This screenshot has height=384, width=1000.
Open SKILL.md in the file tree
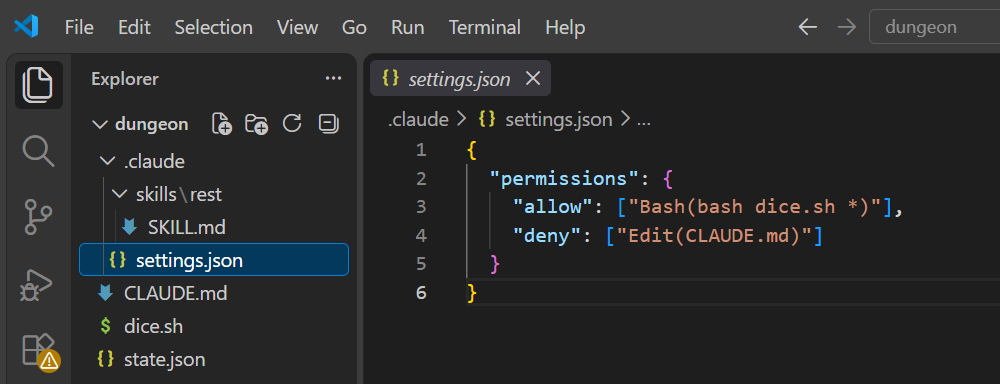pyautogui.click(x=187, y=227)
